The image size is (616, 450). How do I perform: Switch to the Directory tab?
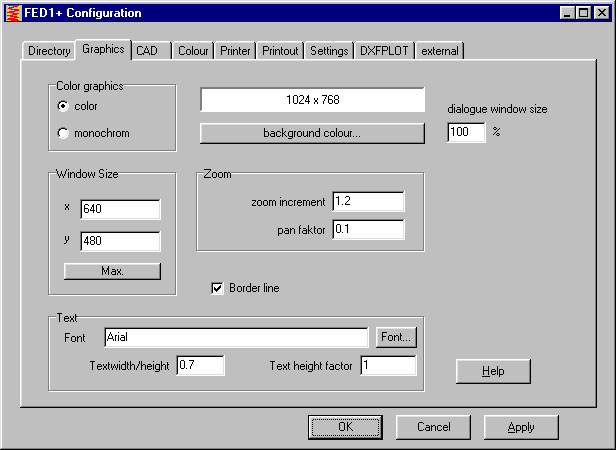click(x=49, y=51)
